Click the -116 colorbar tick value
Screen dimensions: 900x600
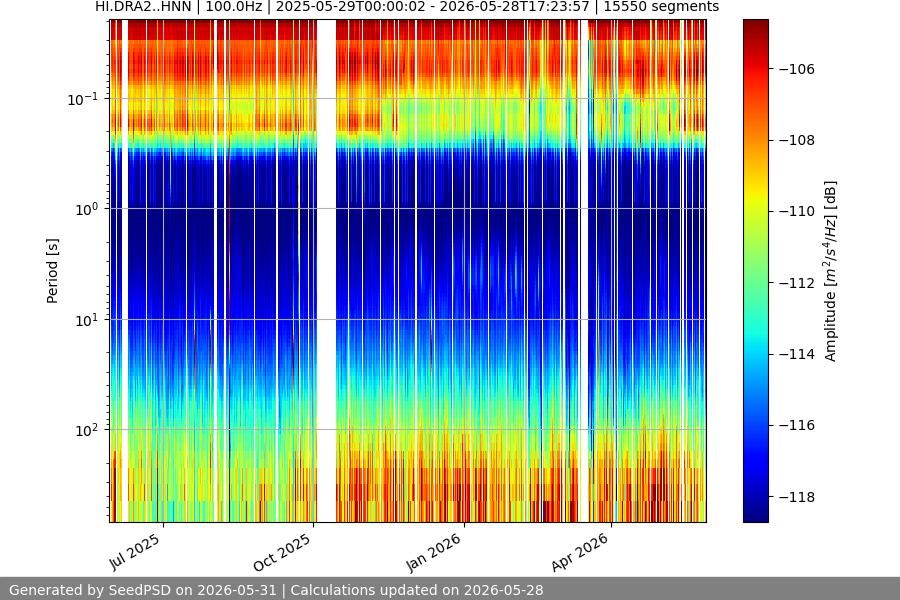coord(797,425)
